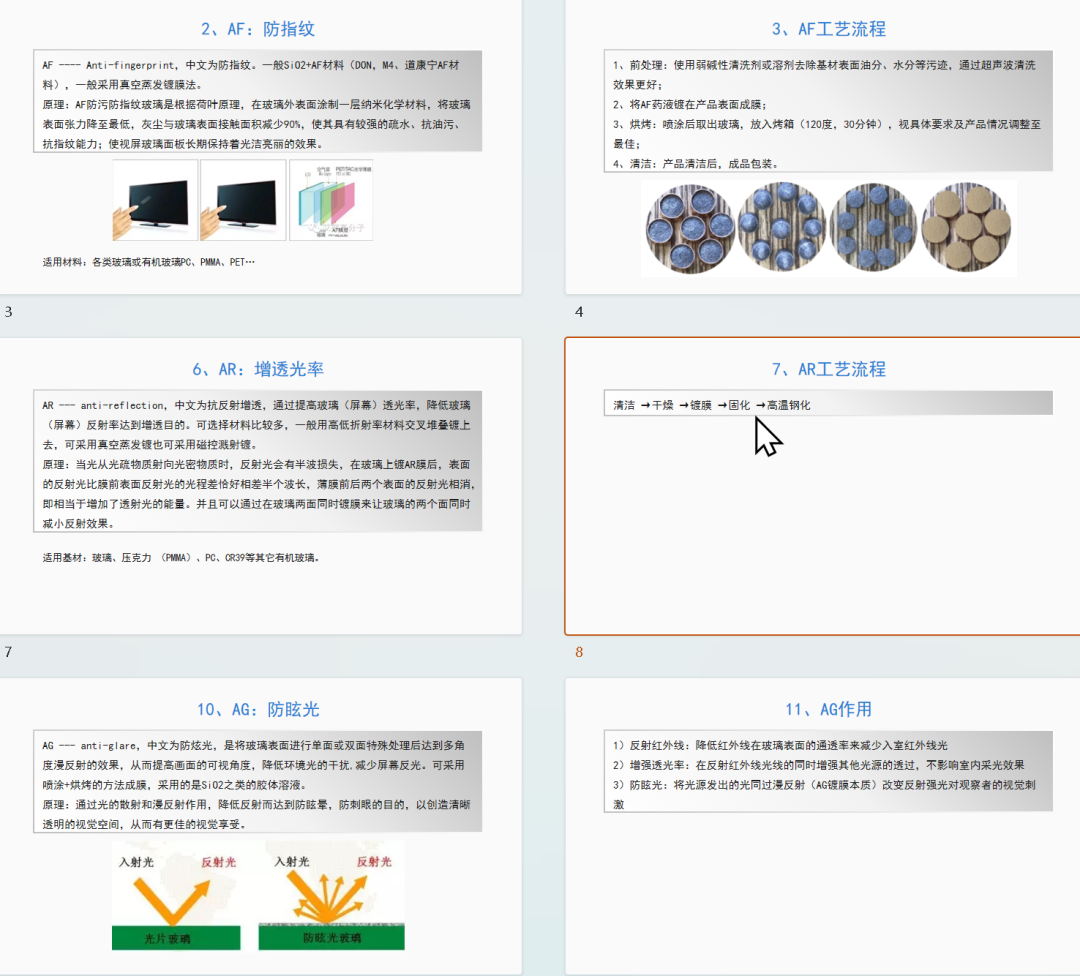Click the 适用材料 text line
The image size is (1080, 976).
148,263
